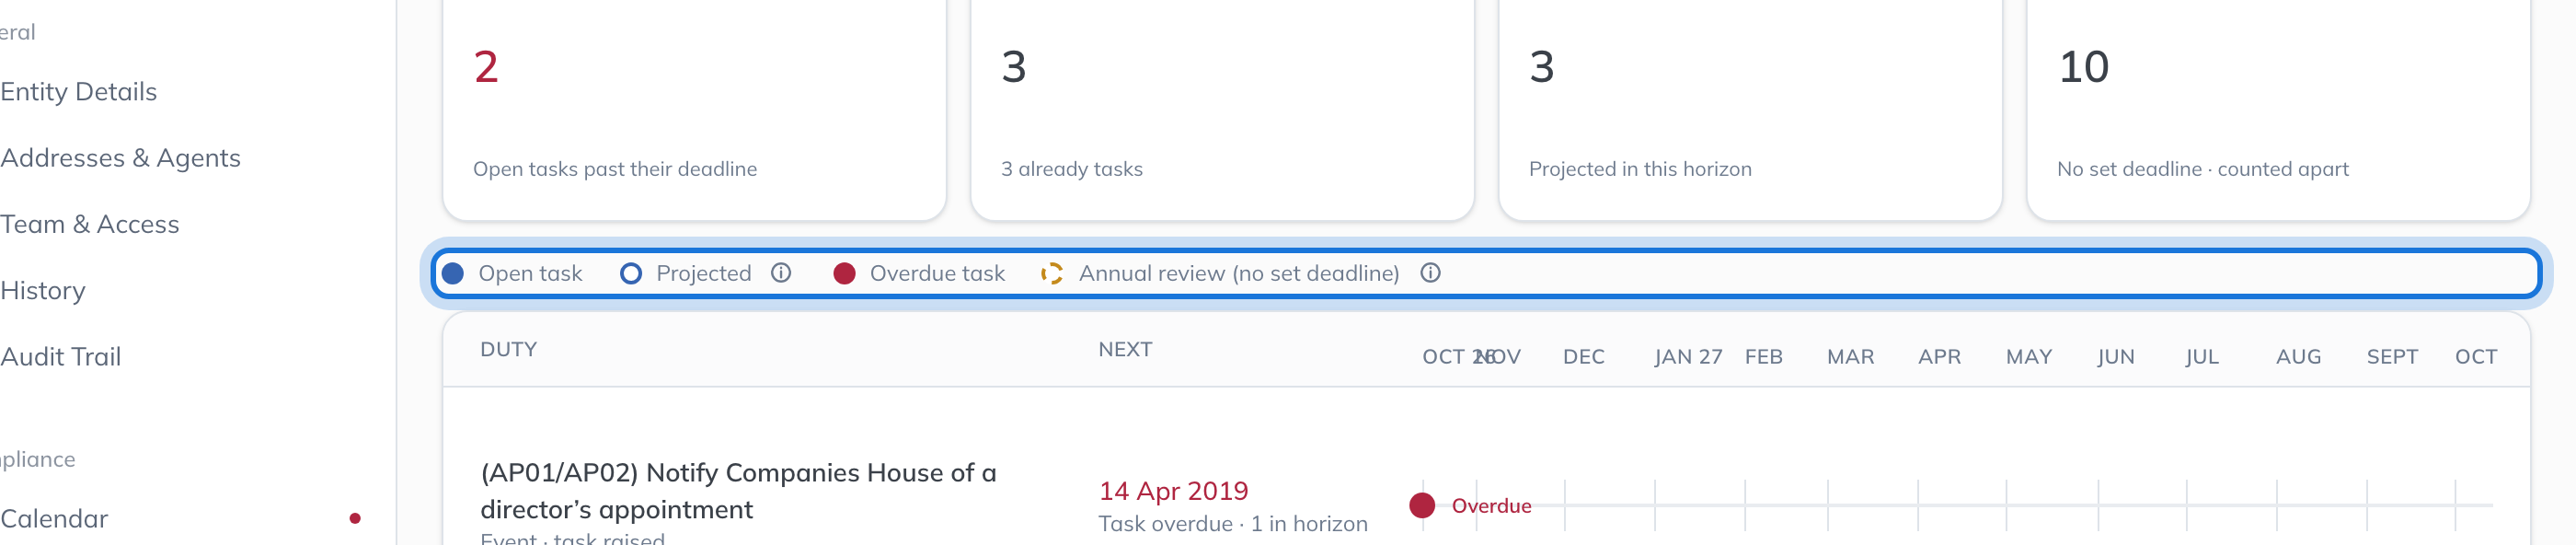The image size is (2576, 545).
Task: Click the AUG month header
Action: coord(2298,357)
